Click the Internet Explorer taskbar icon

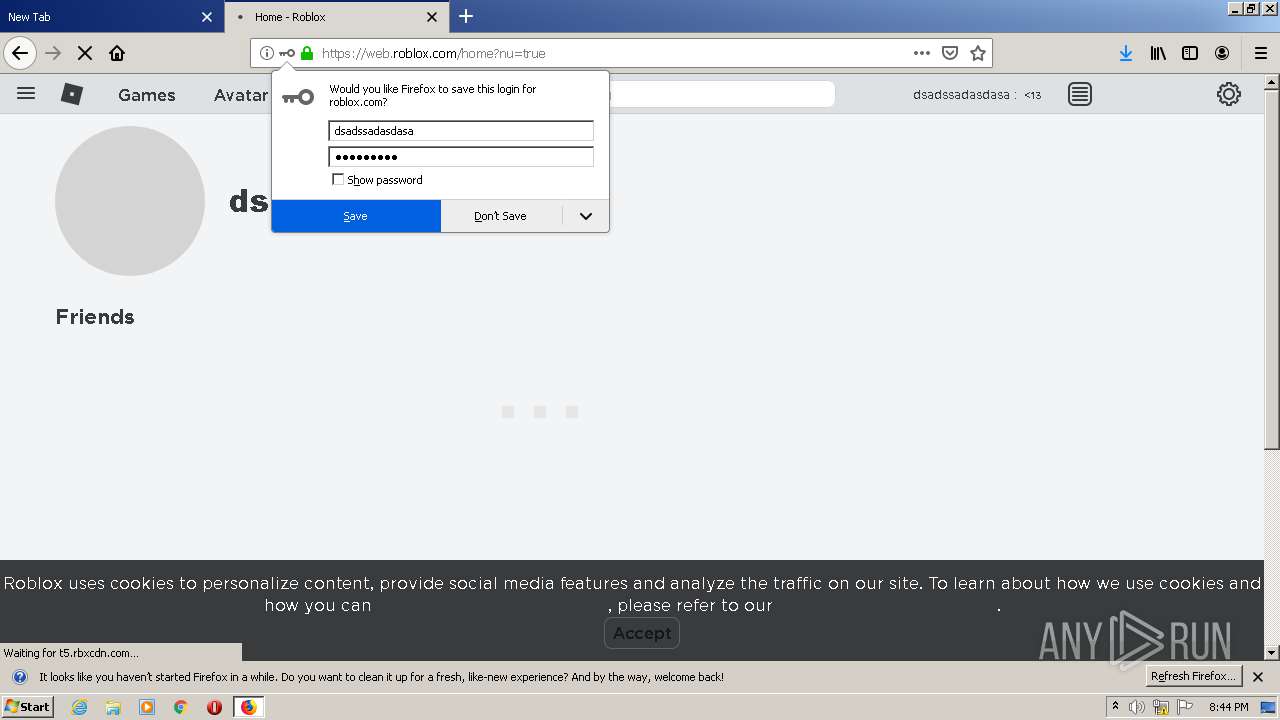80,707
